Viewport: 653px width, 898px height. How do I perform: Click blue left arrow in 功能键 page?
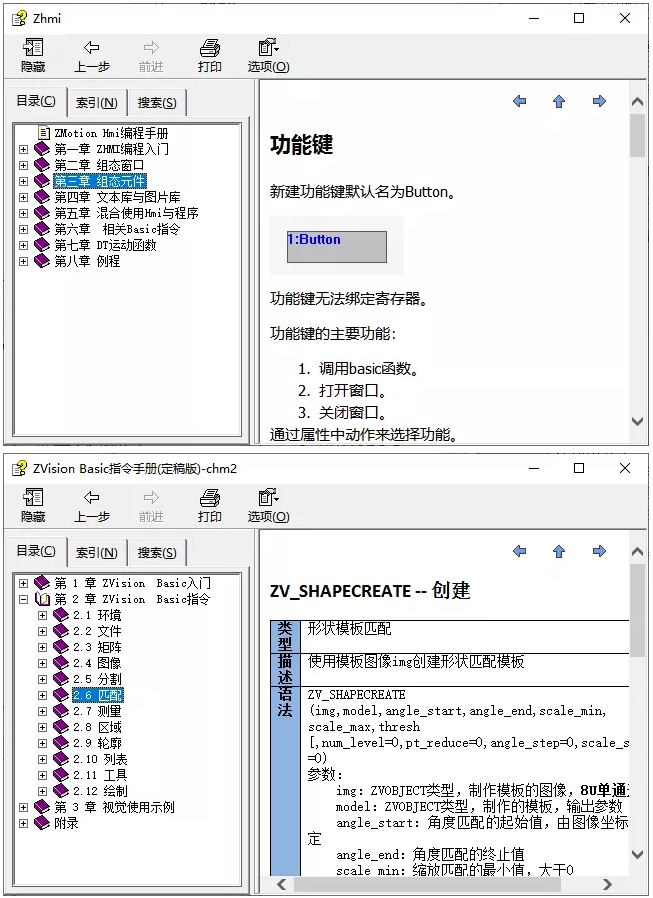pyautogui.click(x=520, y=101)
